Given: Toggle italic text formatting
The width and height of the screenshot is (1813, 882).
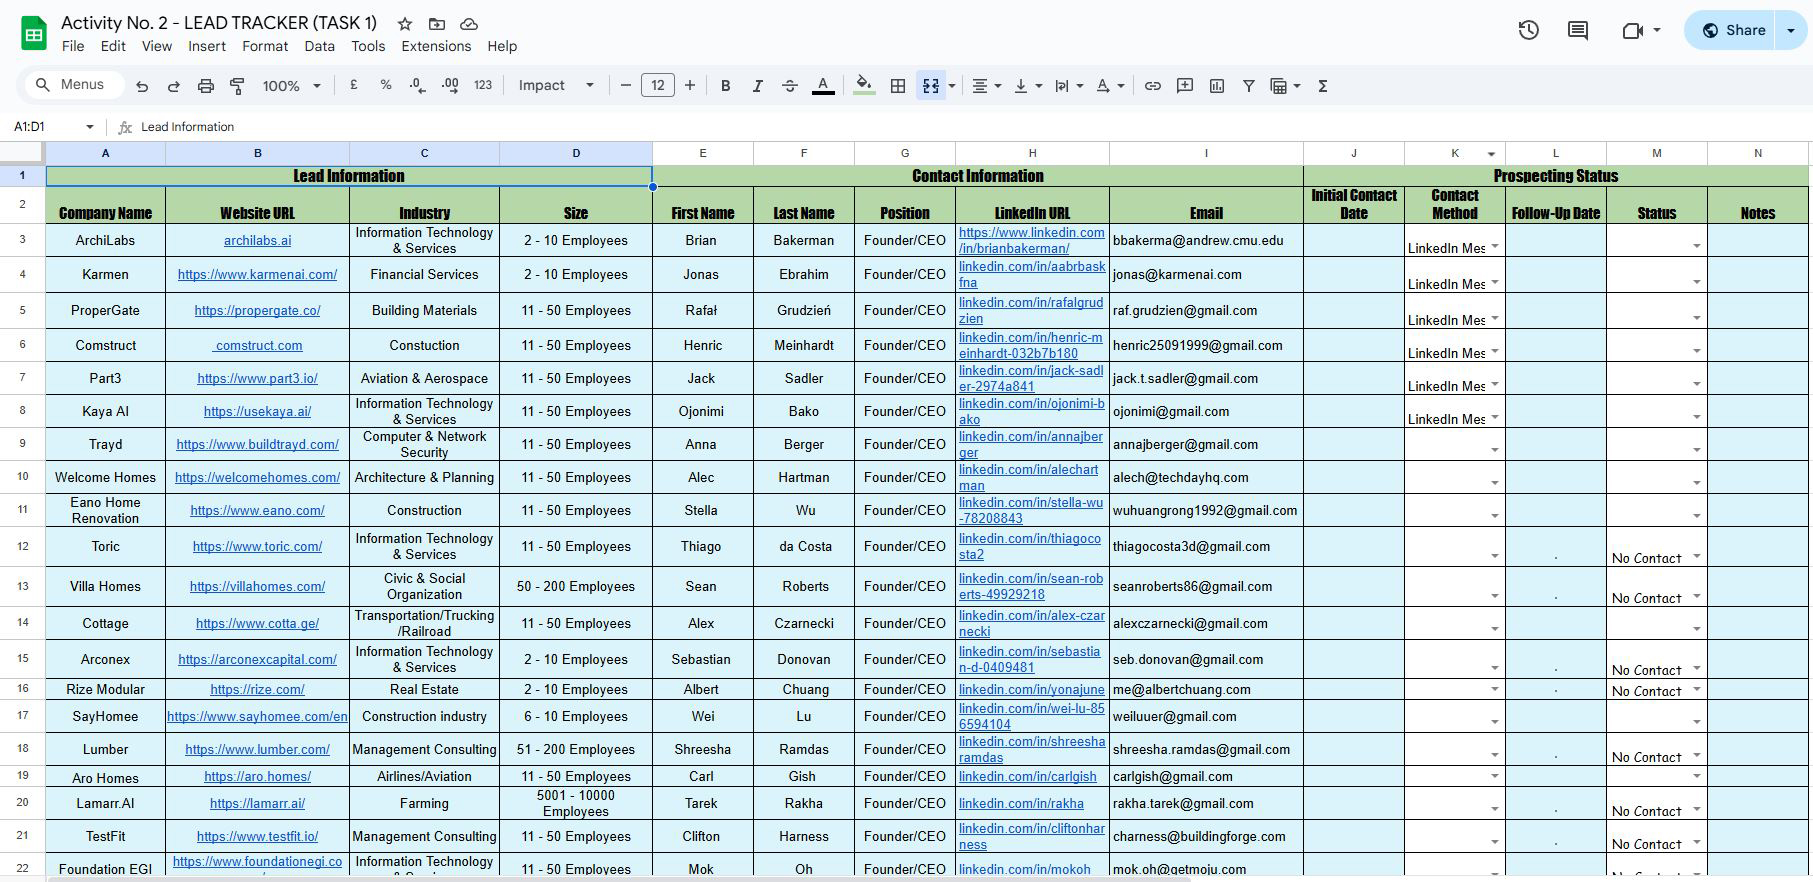Looking at the screenshot, I should click(757, 86).
